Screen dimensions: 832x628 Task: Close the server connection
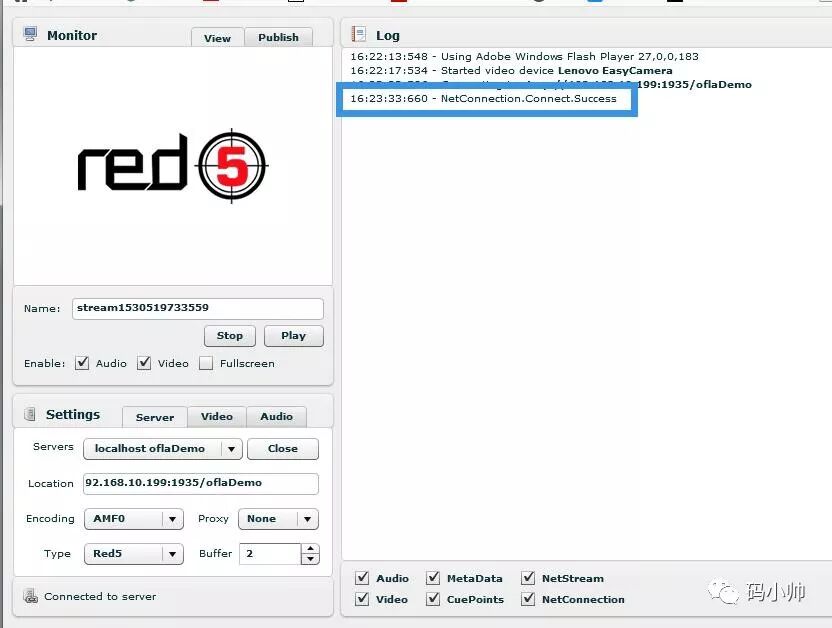click(283, 449)
